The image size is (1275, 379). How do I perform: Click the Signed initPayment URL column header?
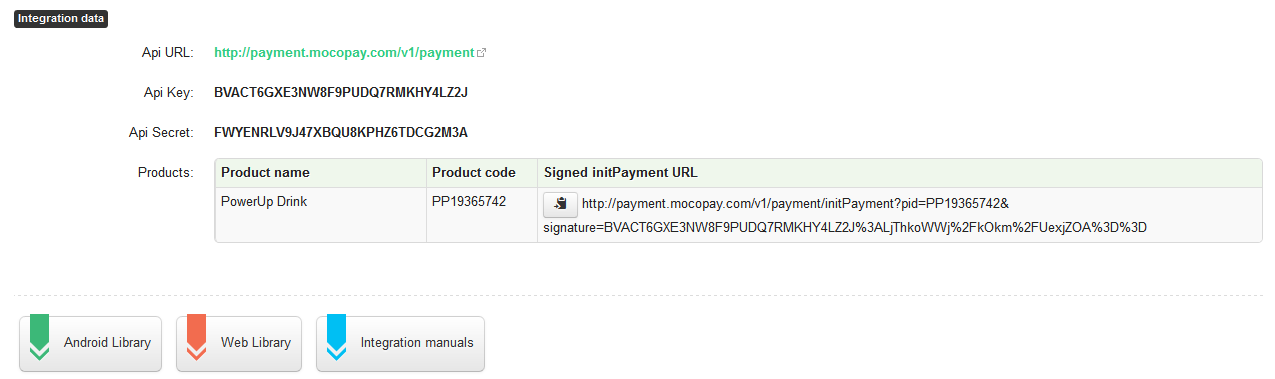pos(621,173)
